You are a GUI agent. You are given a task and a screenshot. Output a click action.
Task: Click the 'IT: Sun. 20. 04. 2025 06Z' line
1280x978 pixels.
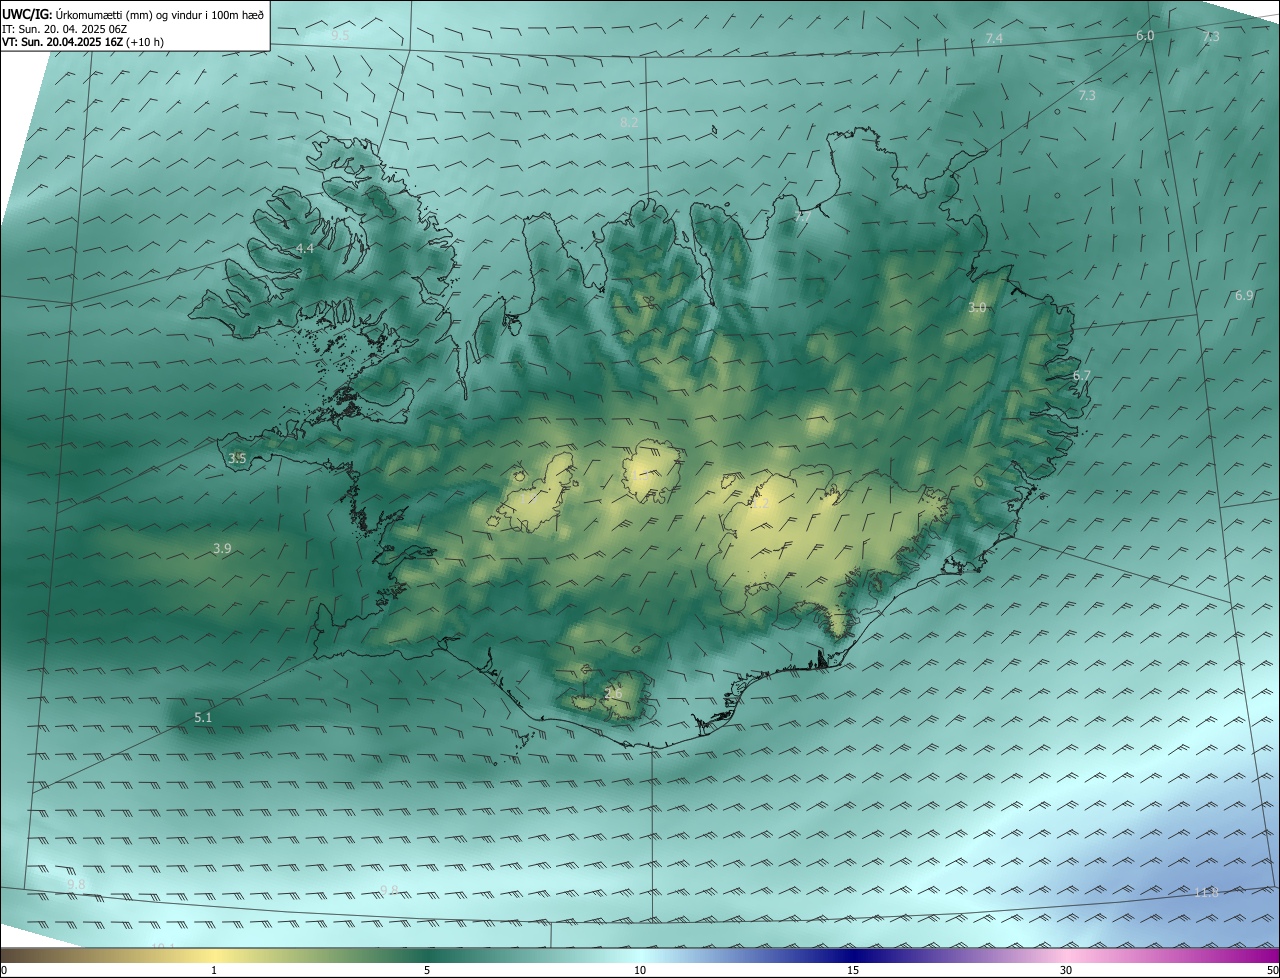click(66, 29)
